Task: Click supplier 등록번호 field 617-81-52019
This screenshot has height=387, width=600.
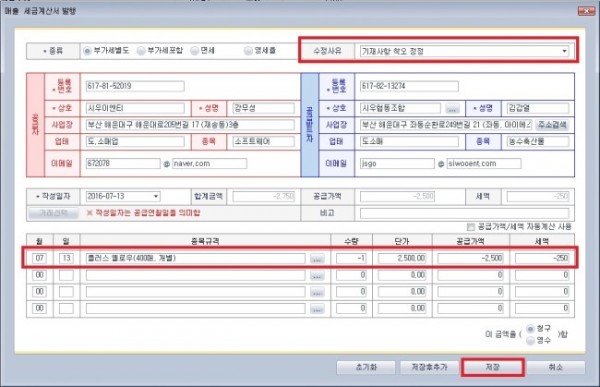Action: pos(135,86)
